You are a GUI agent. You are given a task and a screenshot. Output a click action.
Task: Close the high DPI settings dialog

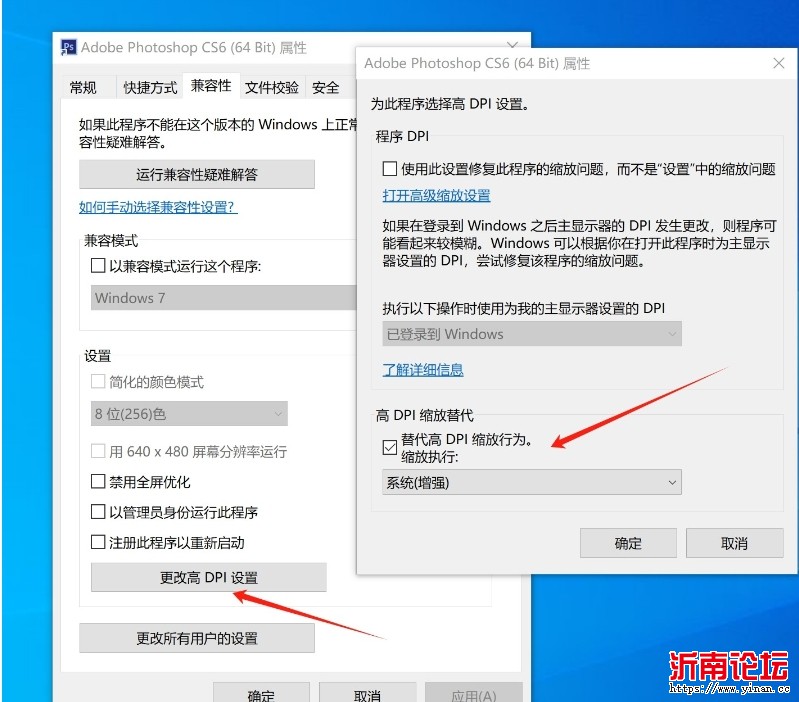click(x=779, y=63)
